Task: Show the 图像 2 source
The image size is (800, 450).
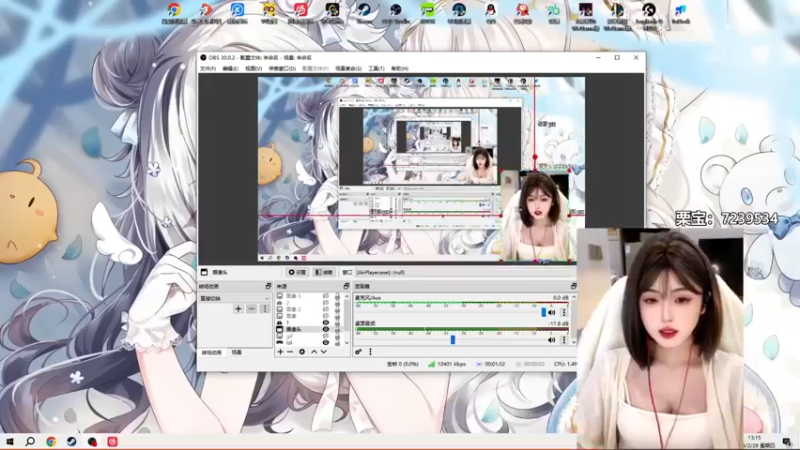Action: point(326,309)
